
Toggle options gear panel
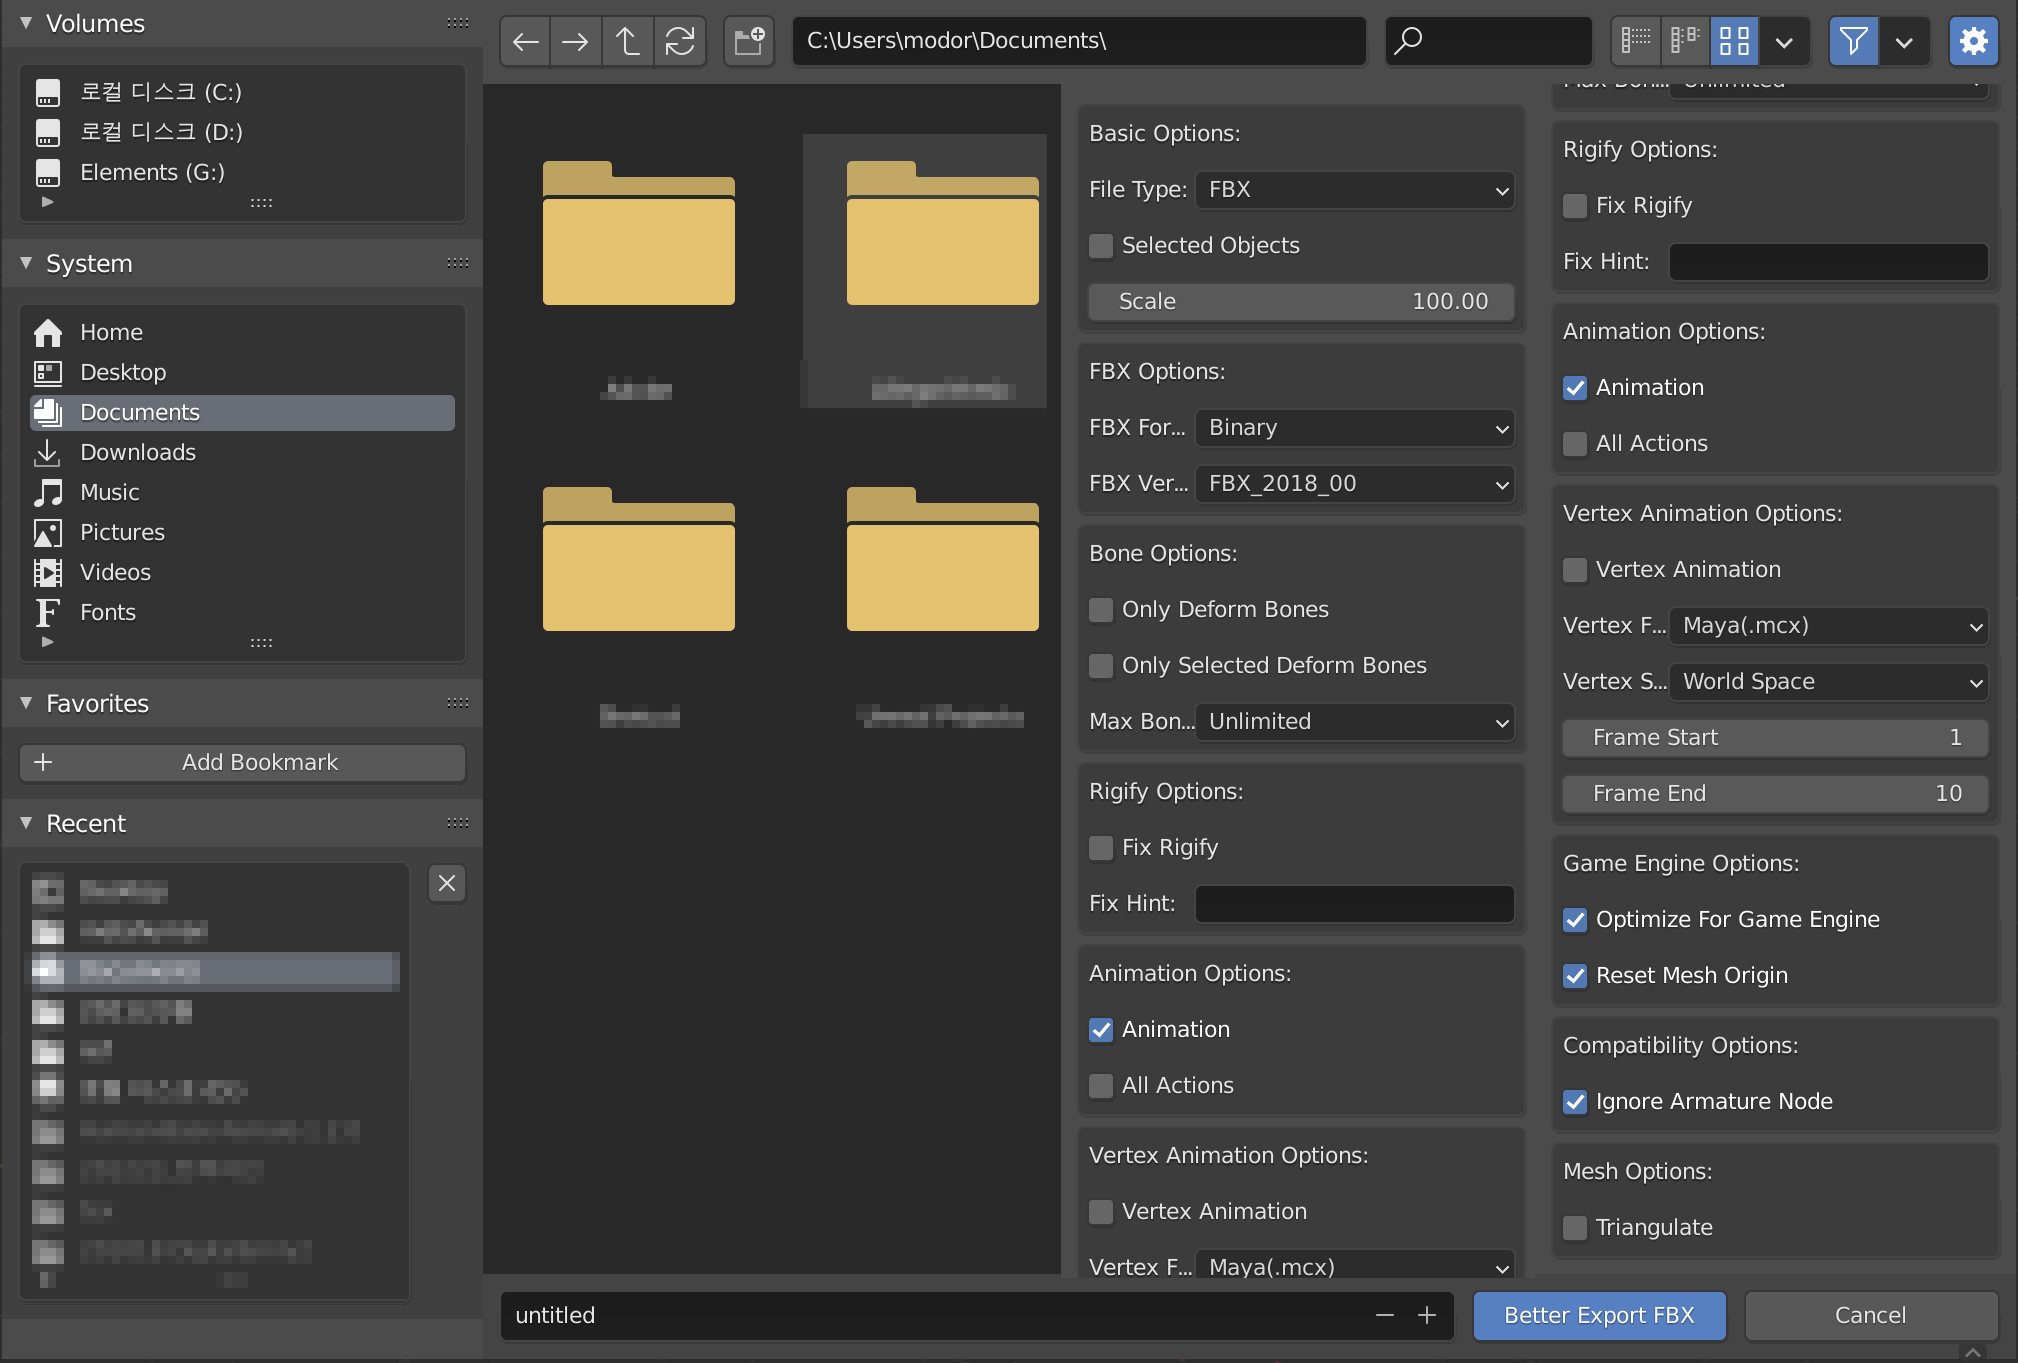(x=1974, y=41)
